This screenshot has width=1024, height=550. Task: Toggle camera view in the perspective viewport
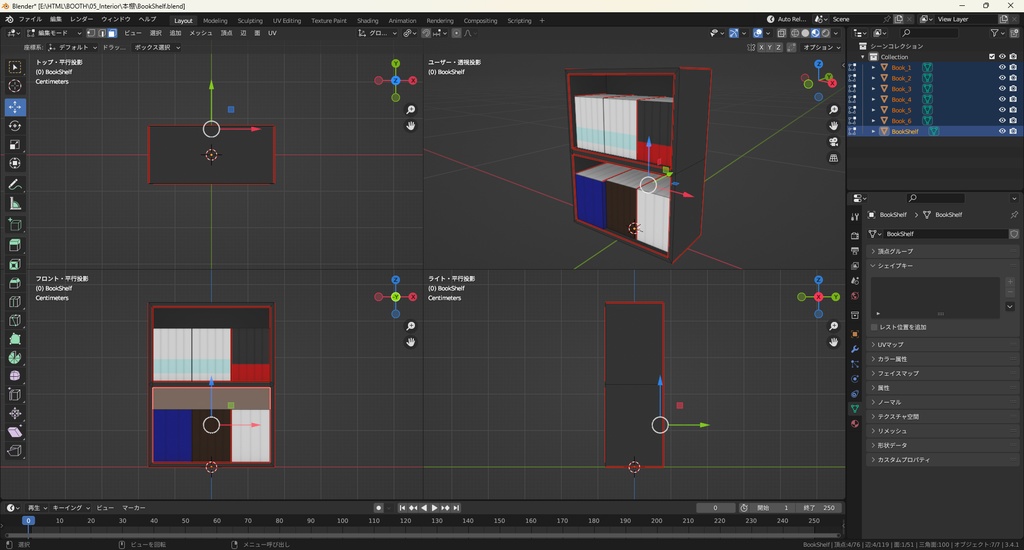pos(833,142)
